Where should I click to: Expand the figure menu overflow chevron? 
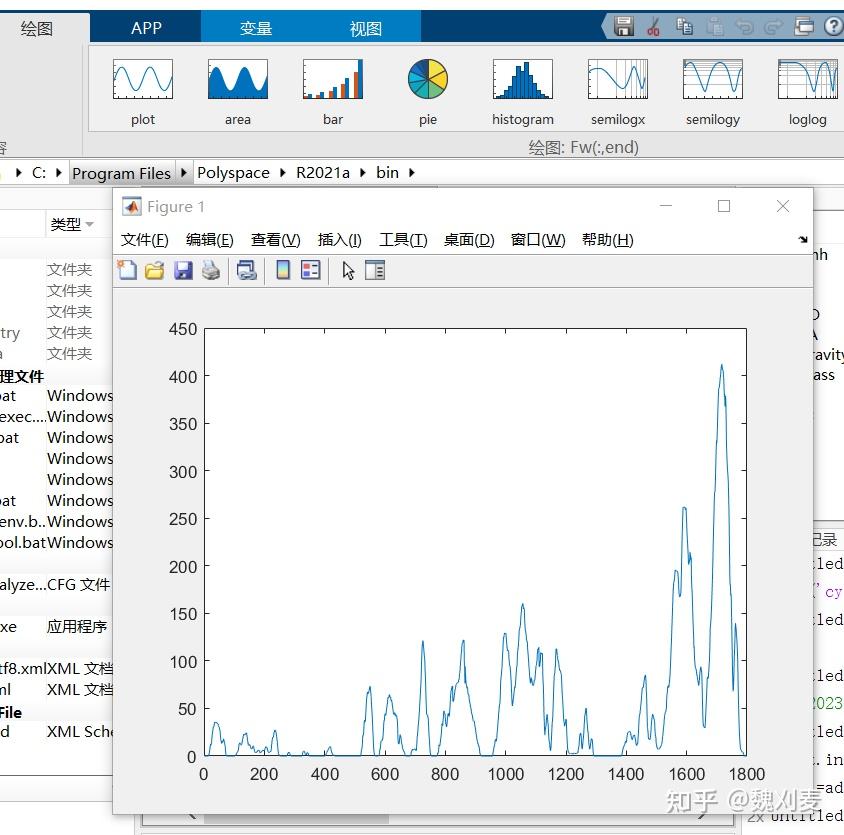pos(802,240)
